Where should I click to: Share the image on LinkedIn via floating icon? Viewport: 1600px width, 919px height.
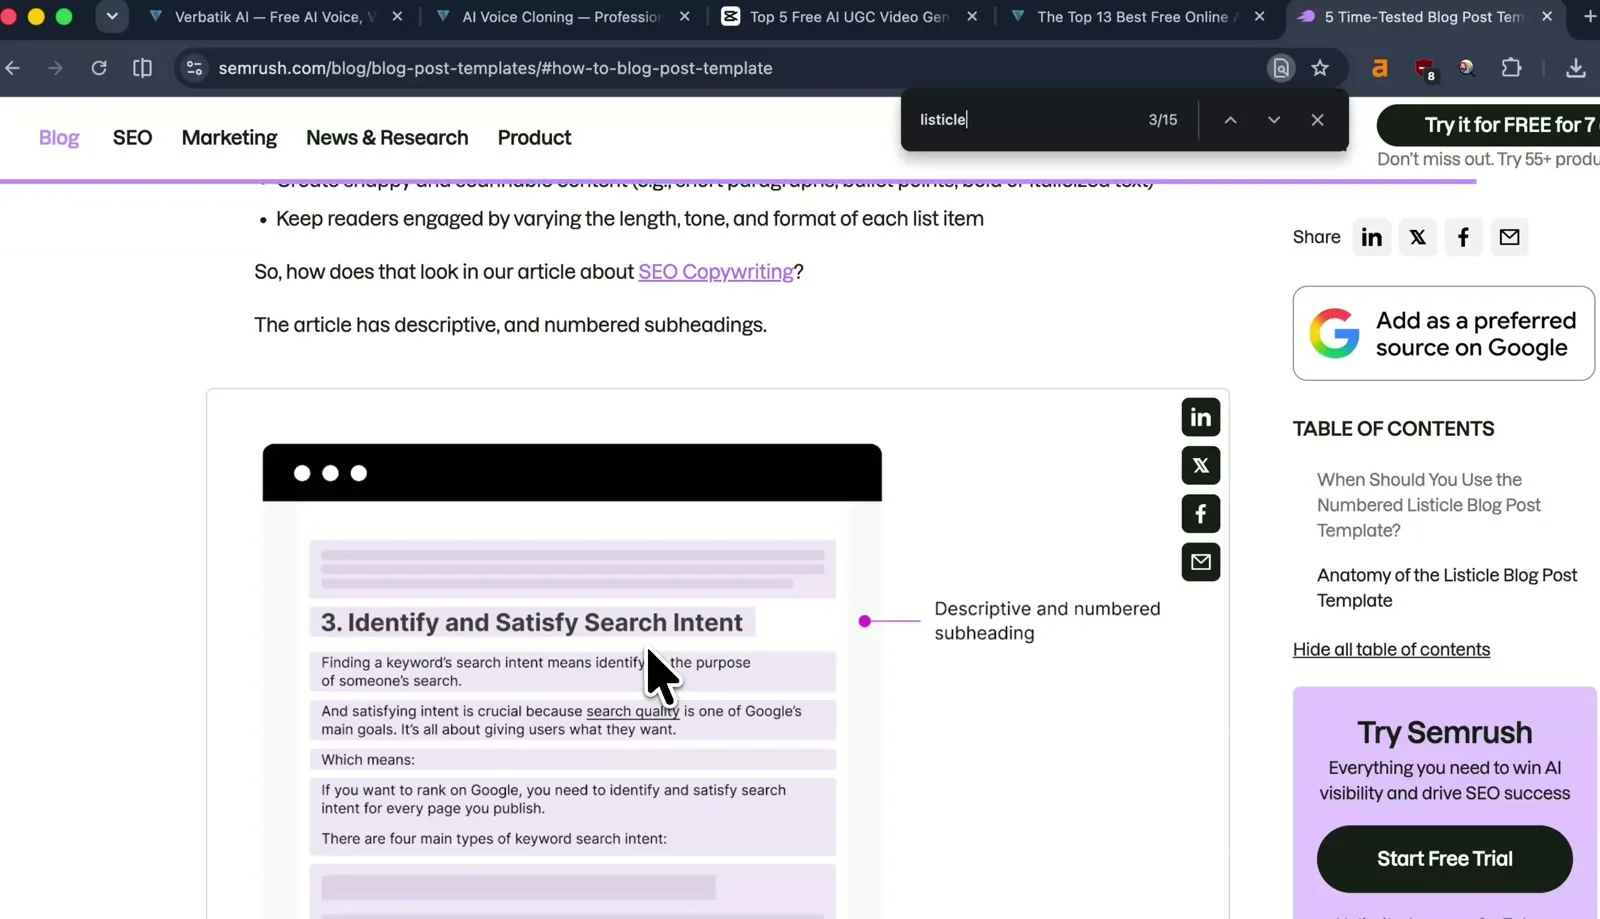pyautogui.click(x=1201, y=417)
